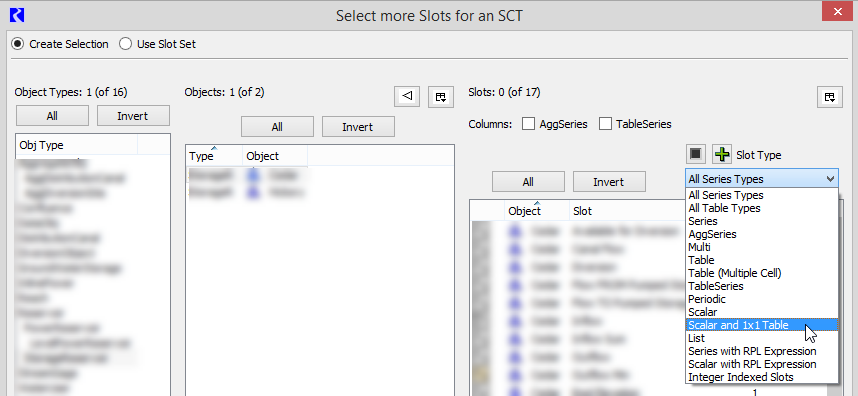Open the Slots panel options menu icon
This screenshot has height=396, width=858.
click(830, 97)
